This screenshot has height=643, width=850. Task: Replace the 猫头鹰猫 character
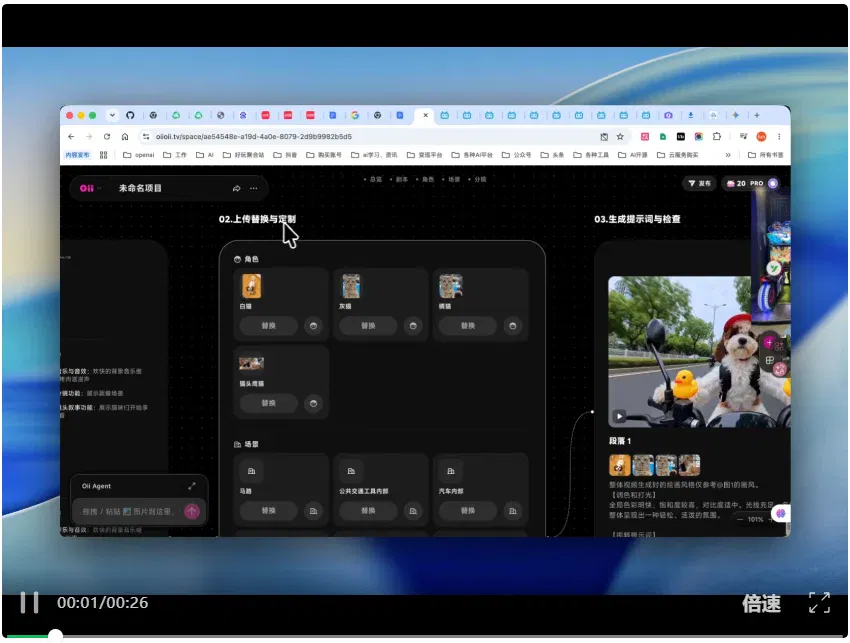(268, 403)
